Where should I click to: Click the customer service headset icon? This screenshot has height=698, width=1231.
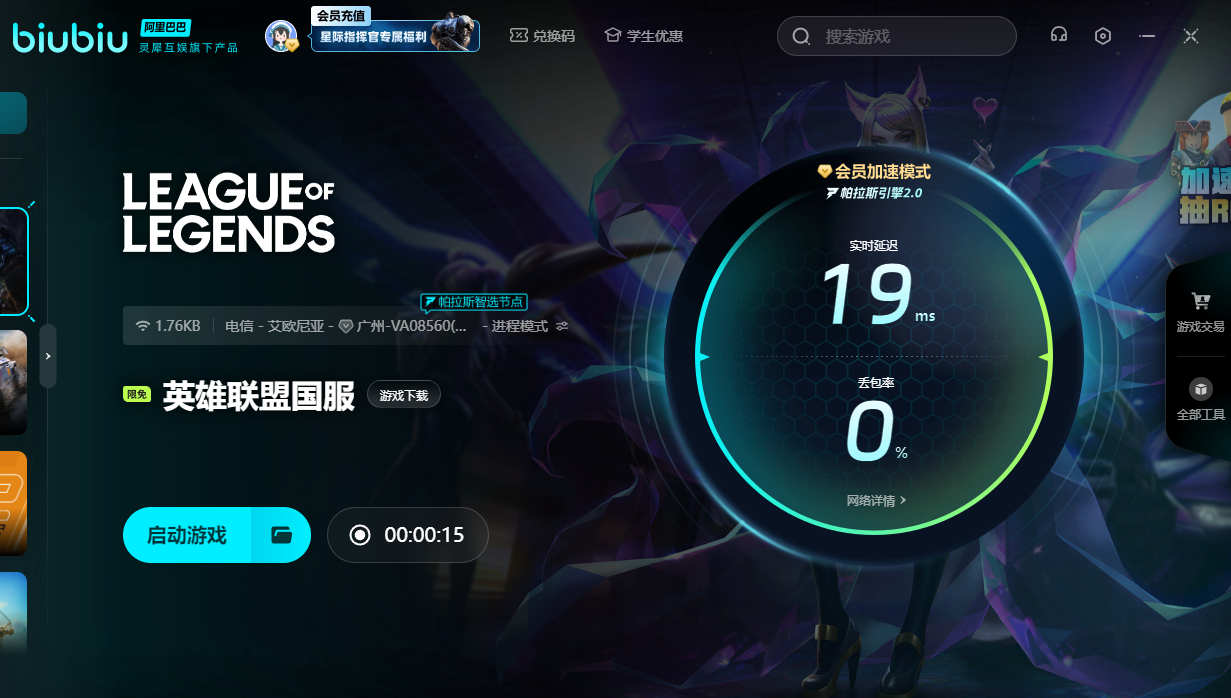click(1058, 35)
